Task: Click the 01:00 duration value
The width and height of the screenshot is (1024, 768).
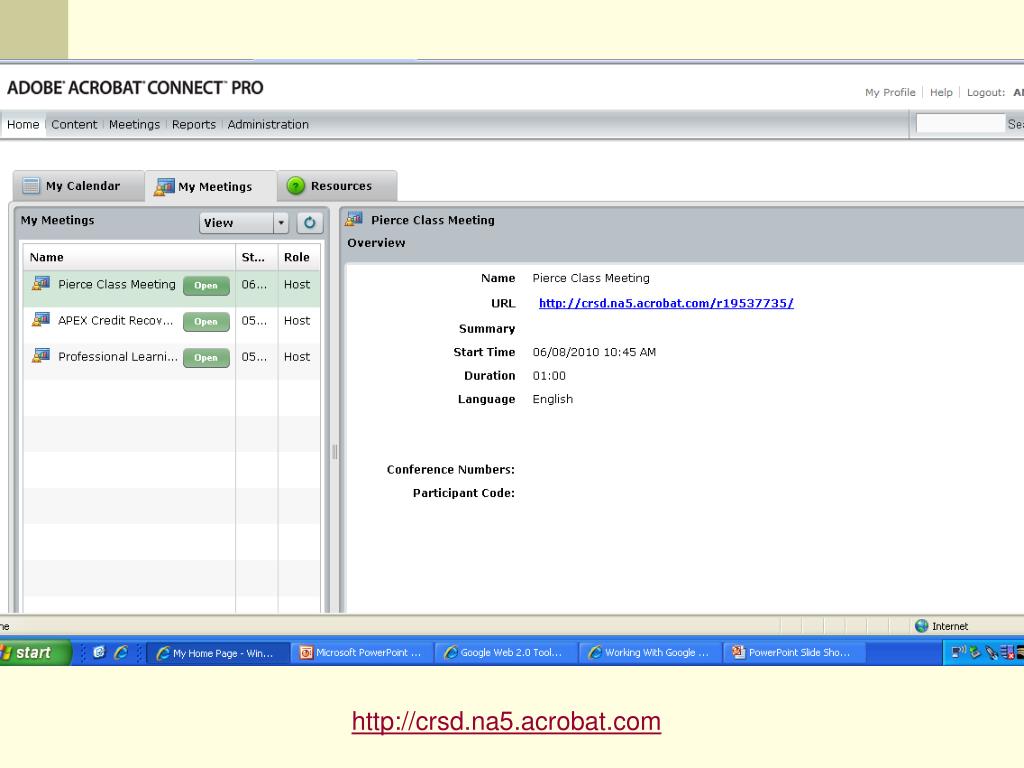Action: [549, 376]
